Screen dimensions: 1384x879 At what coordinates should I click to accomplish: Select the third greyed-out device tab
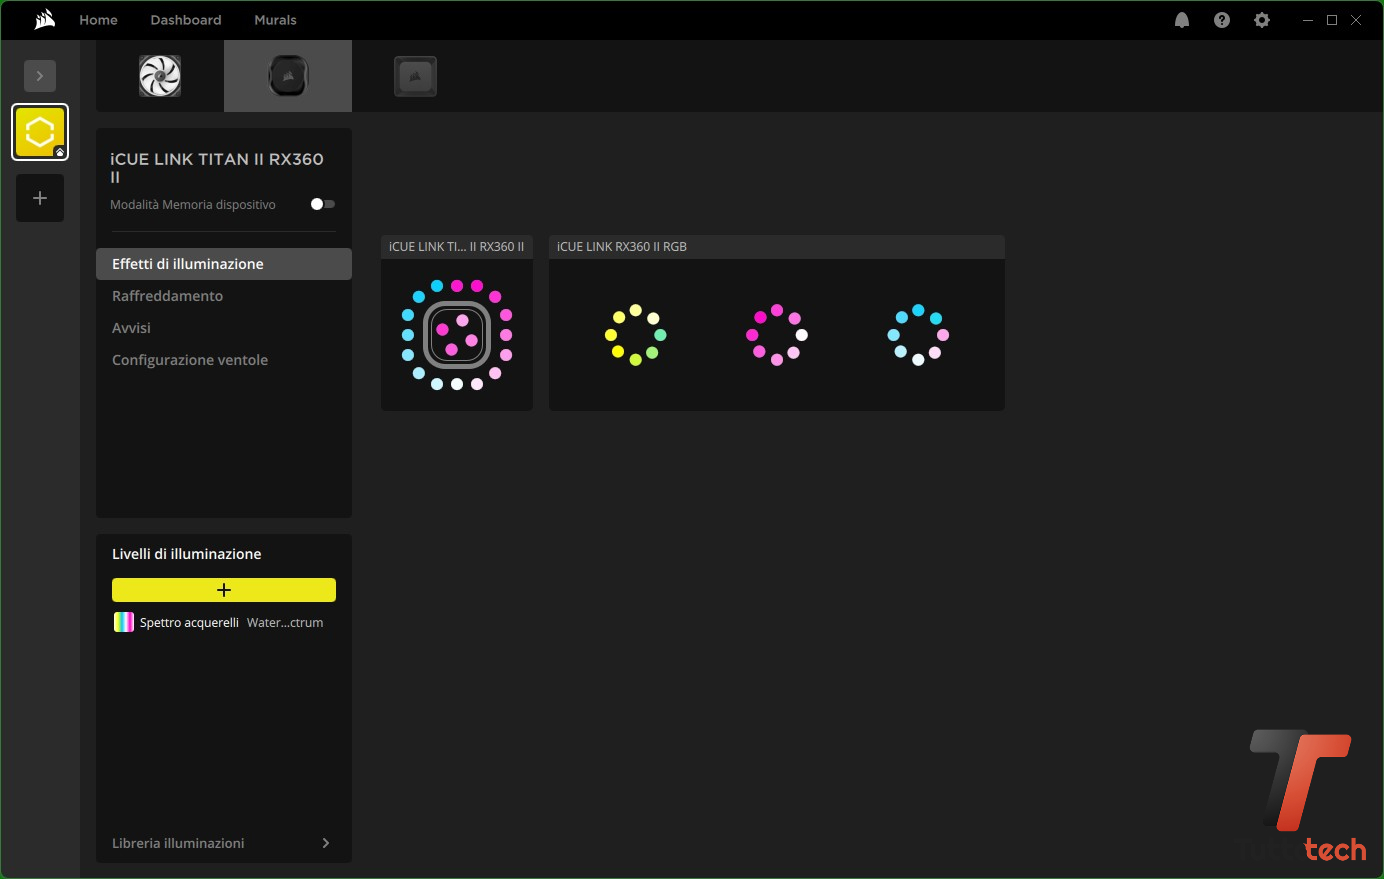coord(415,76)
